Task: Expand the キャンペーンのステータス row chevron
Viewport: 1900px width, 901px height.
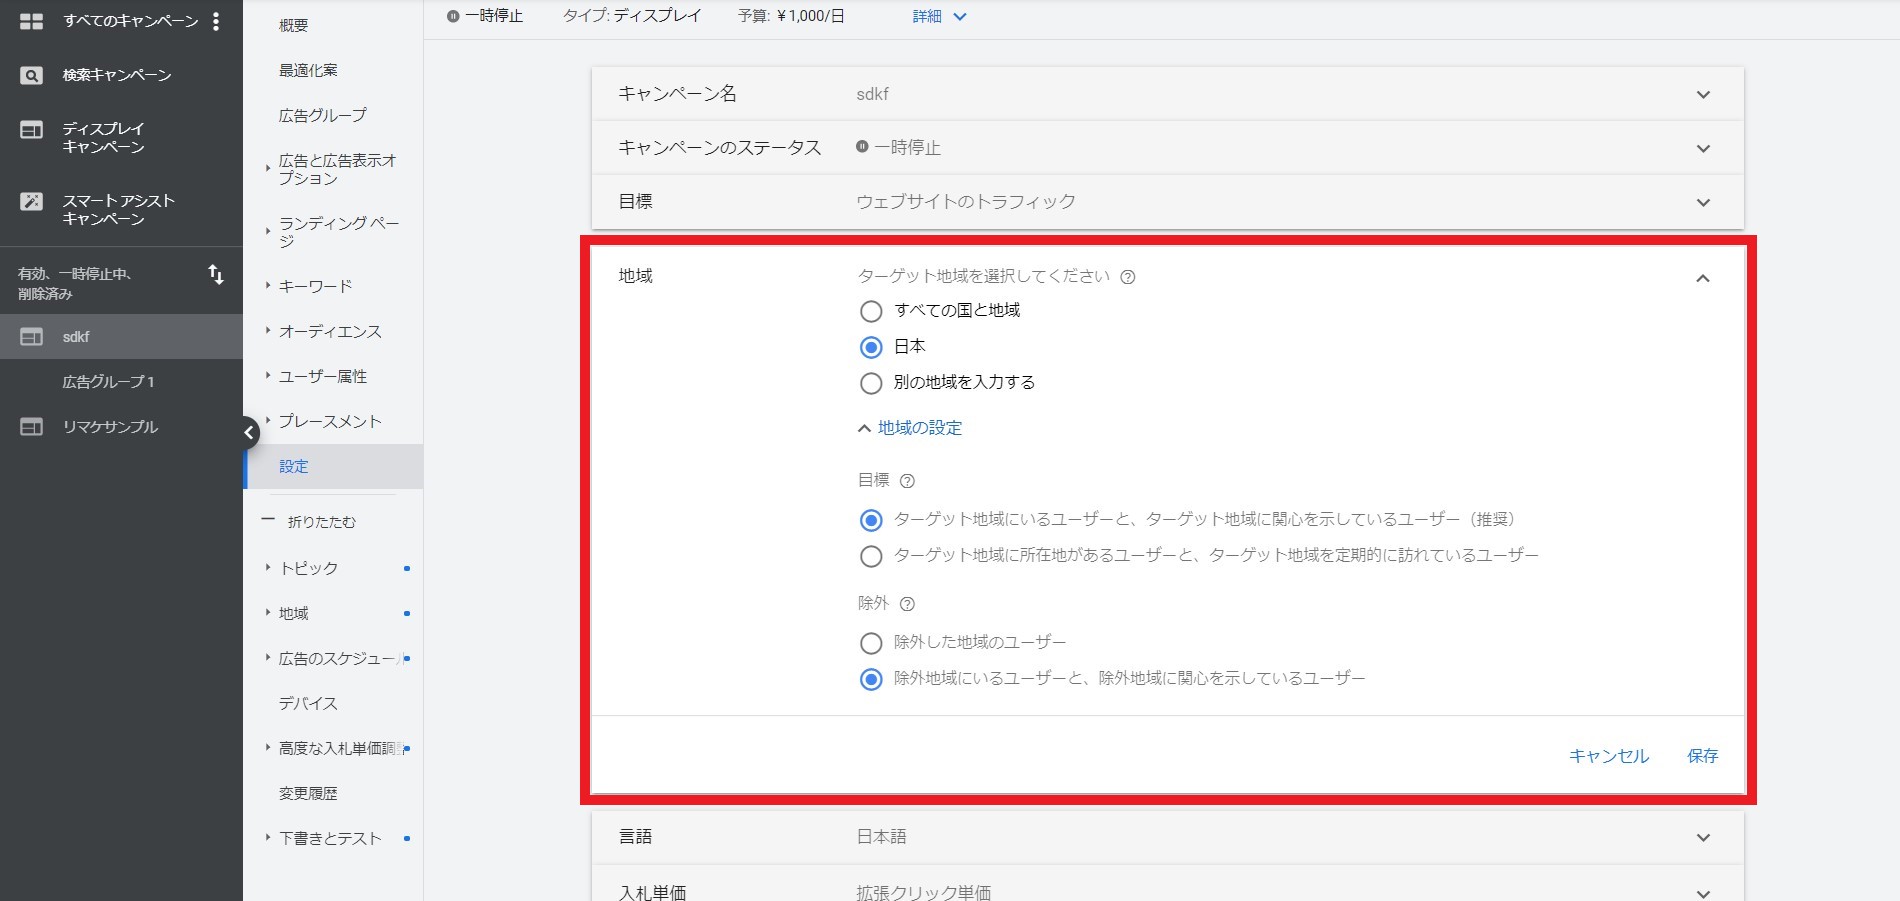Action: click(1703, 149)
